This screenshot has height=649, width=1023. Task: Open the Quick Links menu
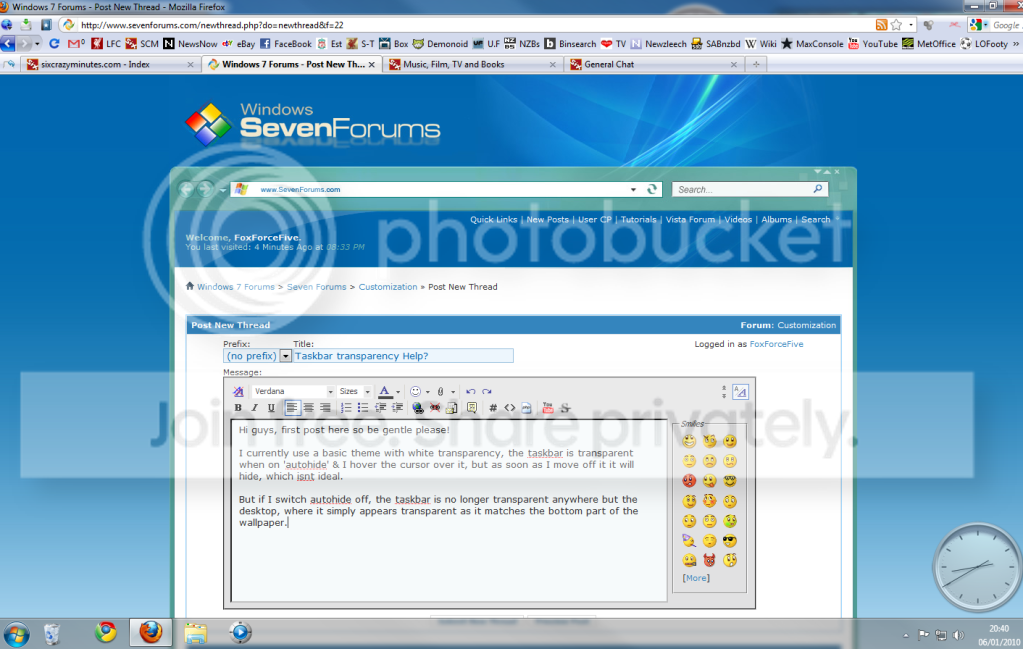[493, 220]
